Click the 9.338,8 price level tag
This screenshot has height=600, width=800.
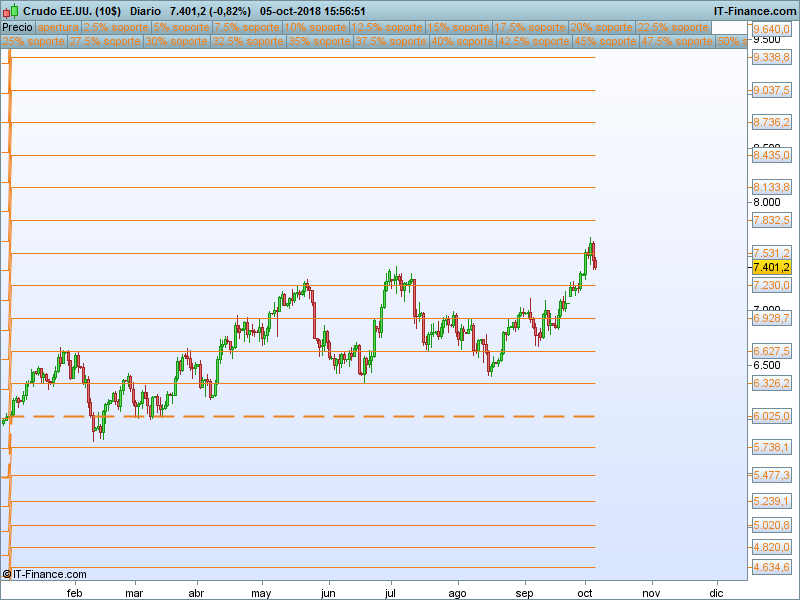click(771, 58)
